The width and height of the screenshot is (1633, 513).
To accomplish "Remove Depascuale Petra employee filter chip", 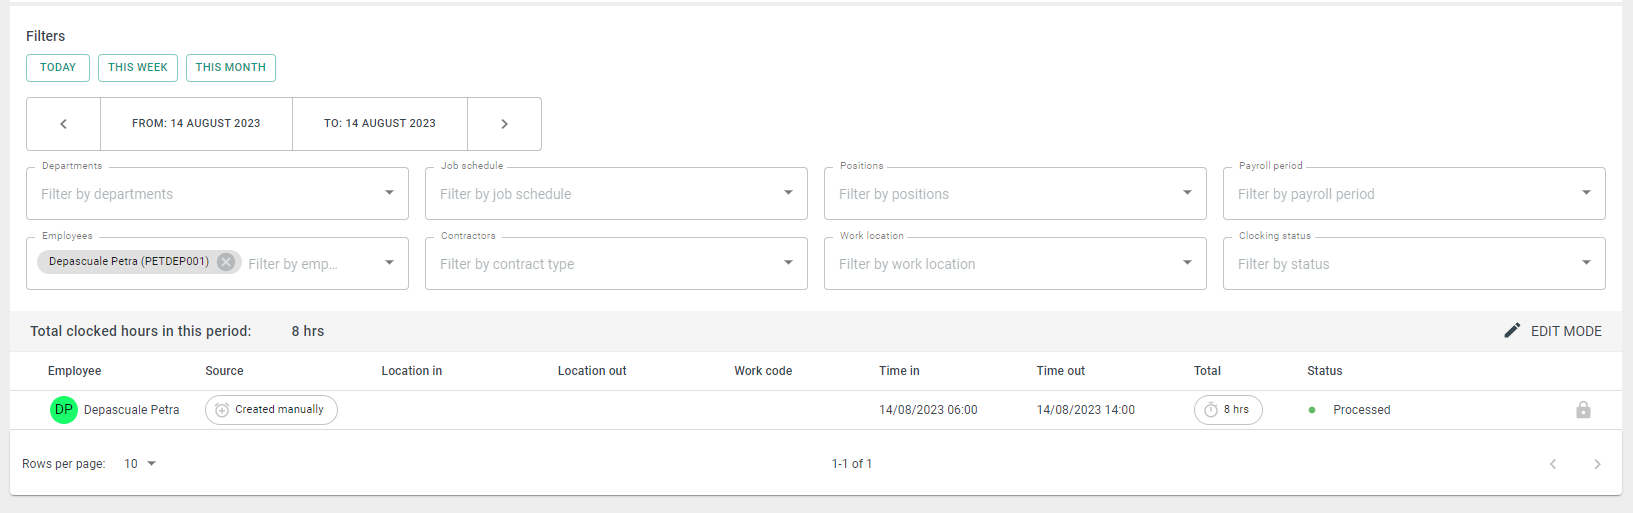I will (226, 262).
